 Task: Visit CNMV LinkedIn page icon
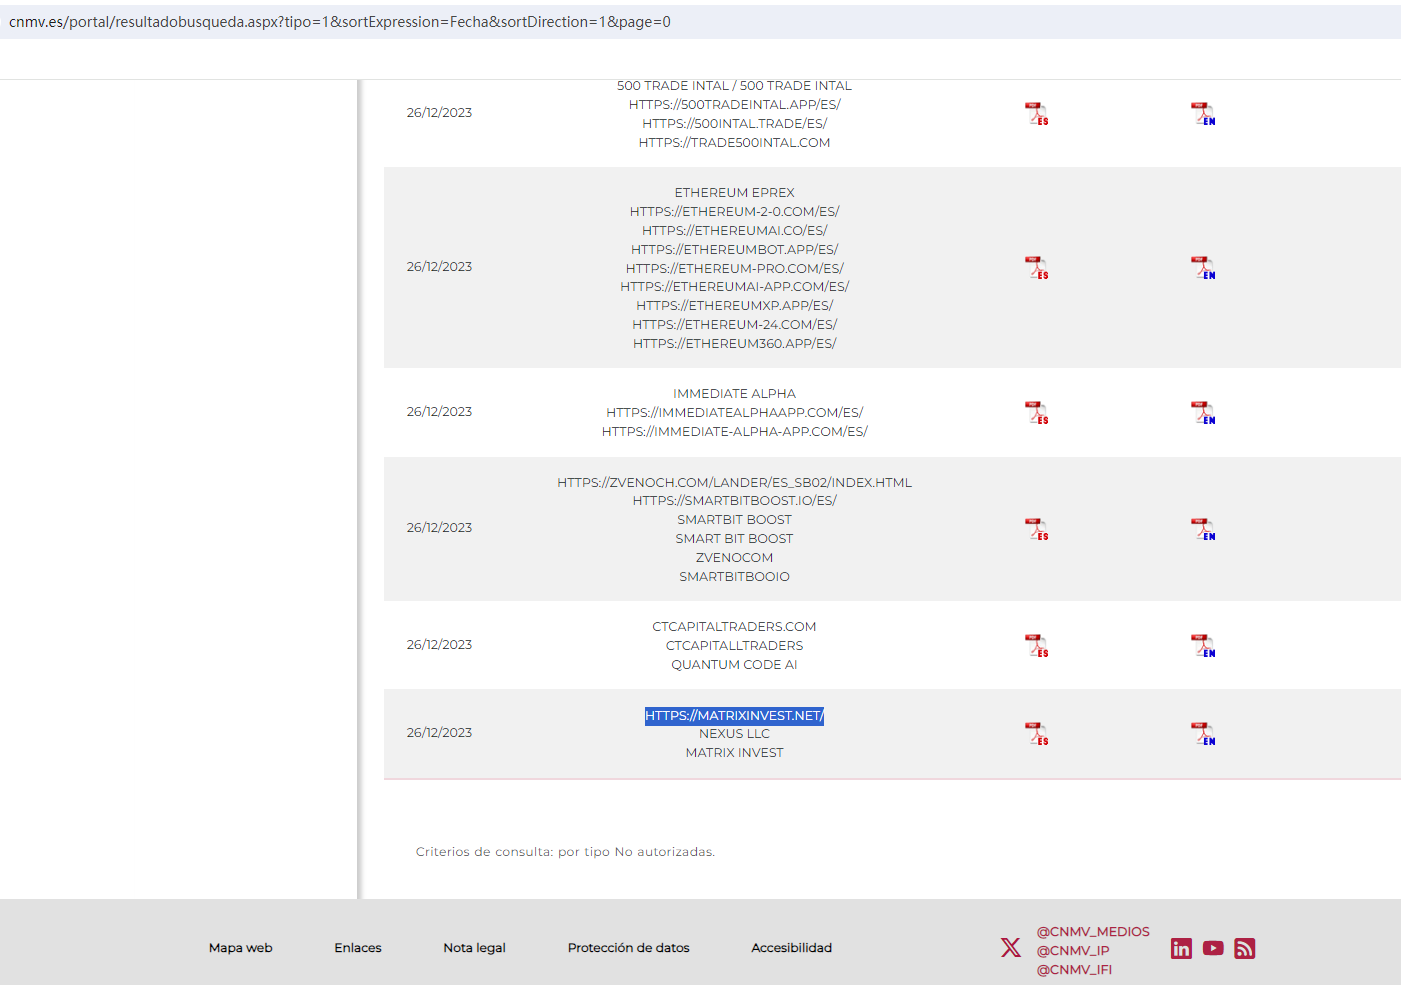point(1181,948)
